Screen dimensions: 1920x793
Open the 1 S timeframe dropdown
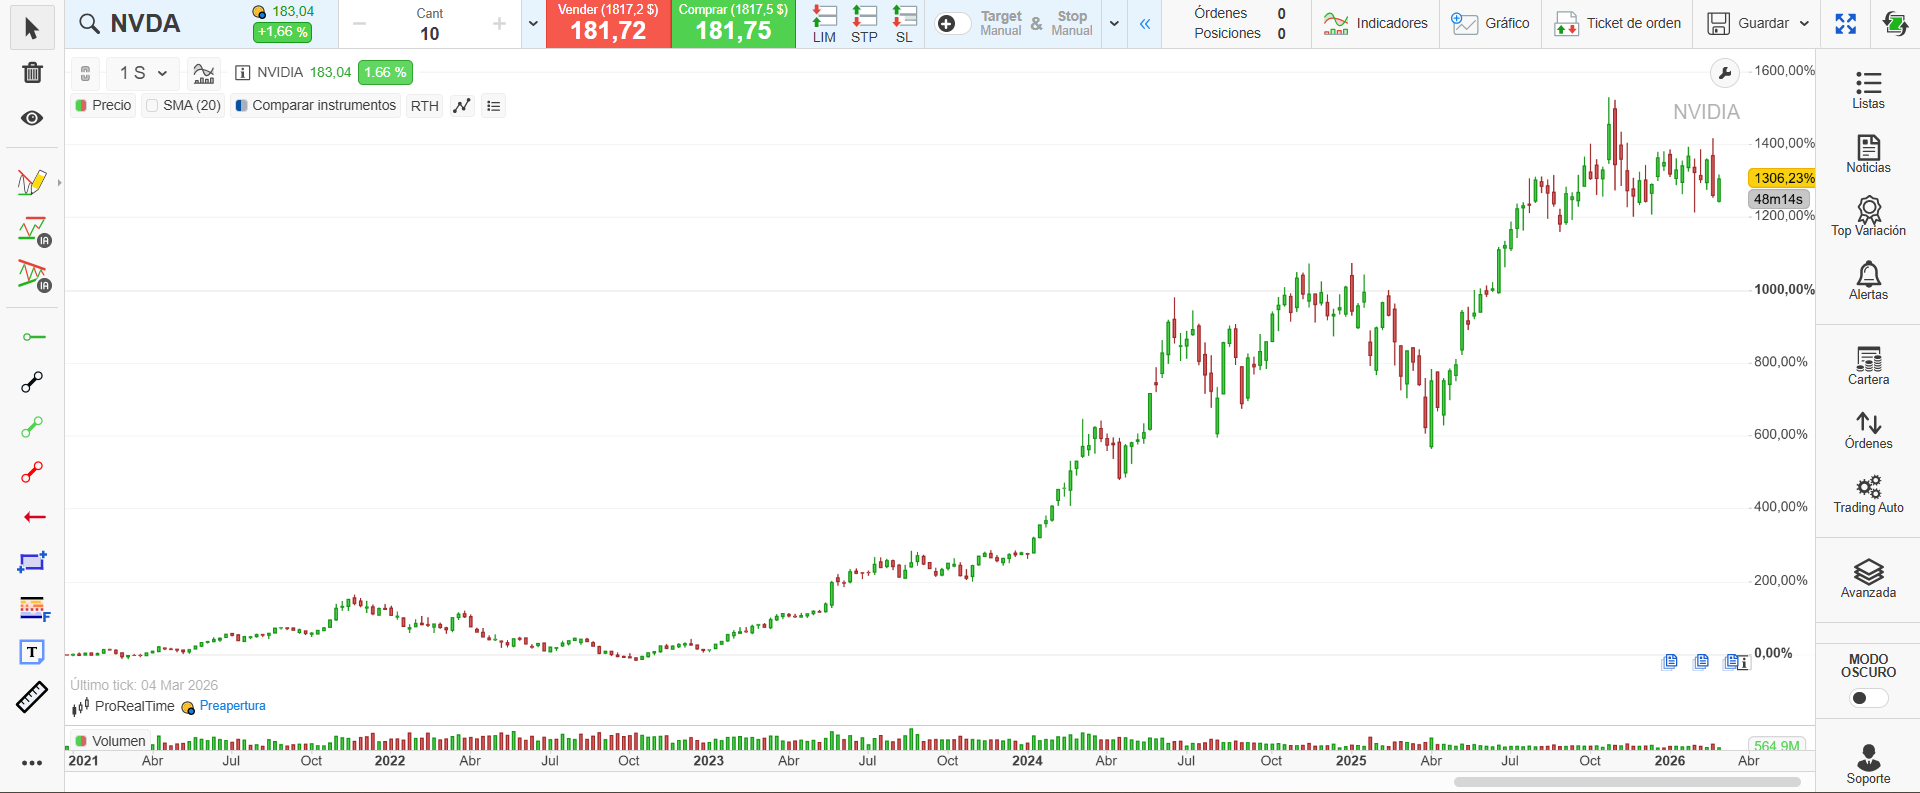tap(143, 73)
